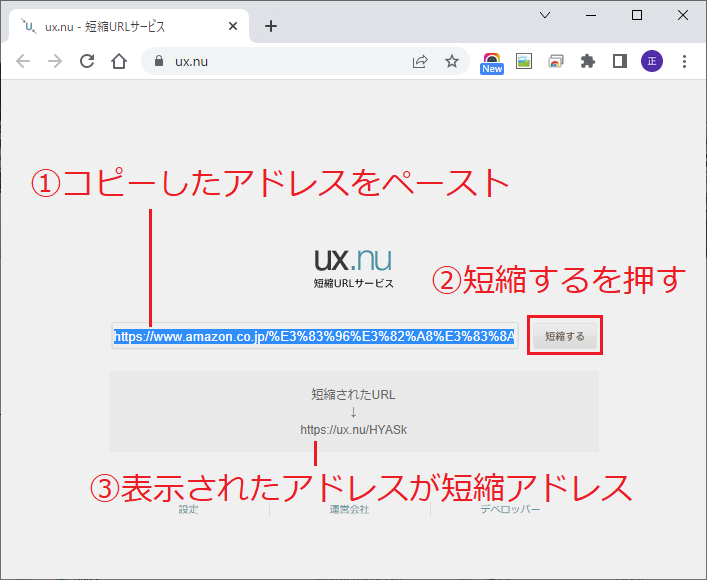707x580 pixels.
Task: Open the rainbow extension marked New
Action: [x=492, y=63]
